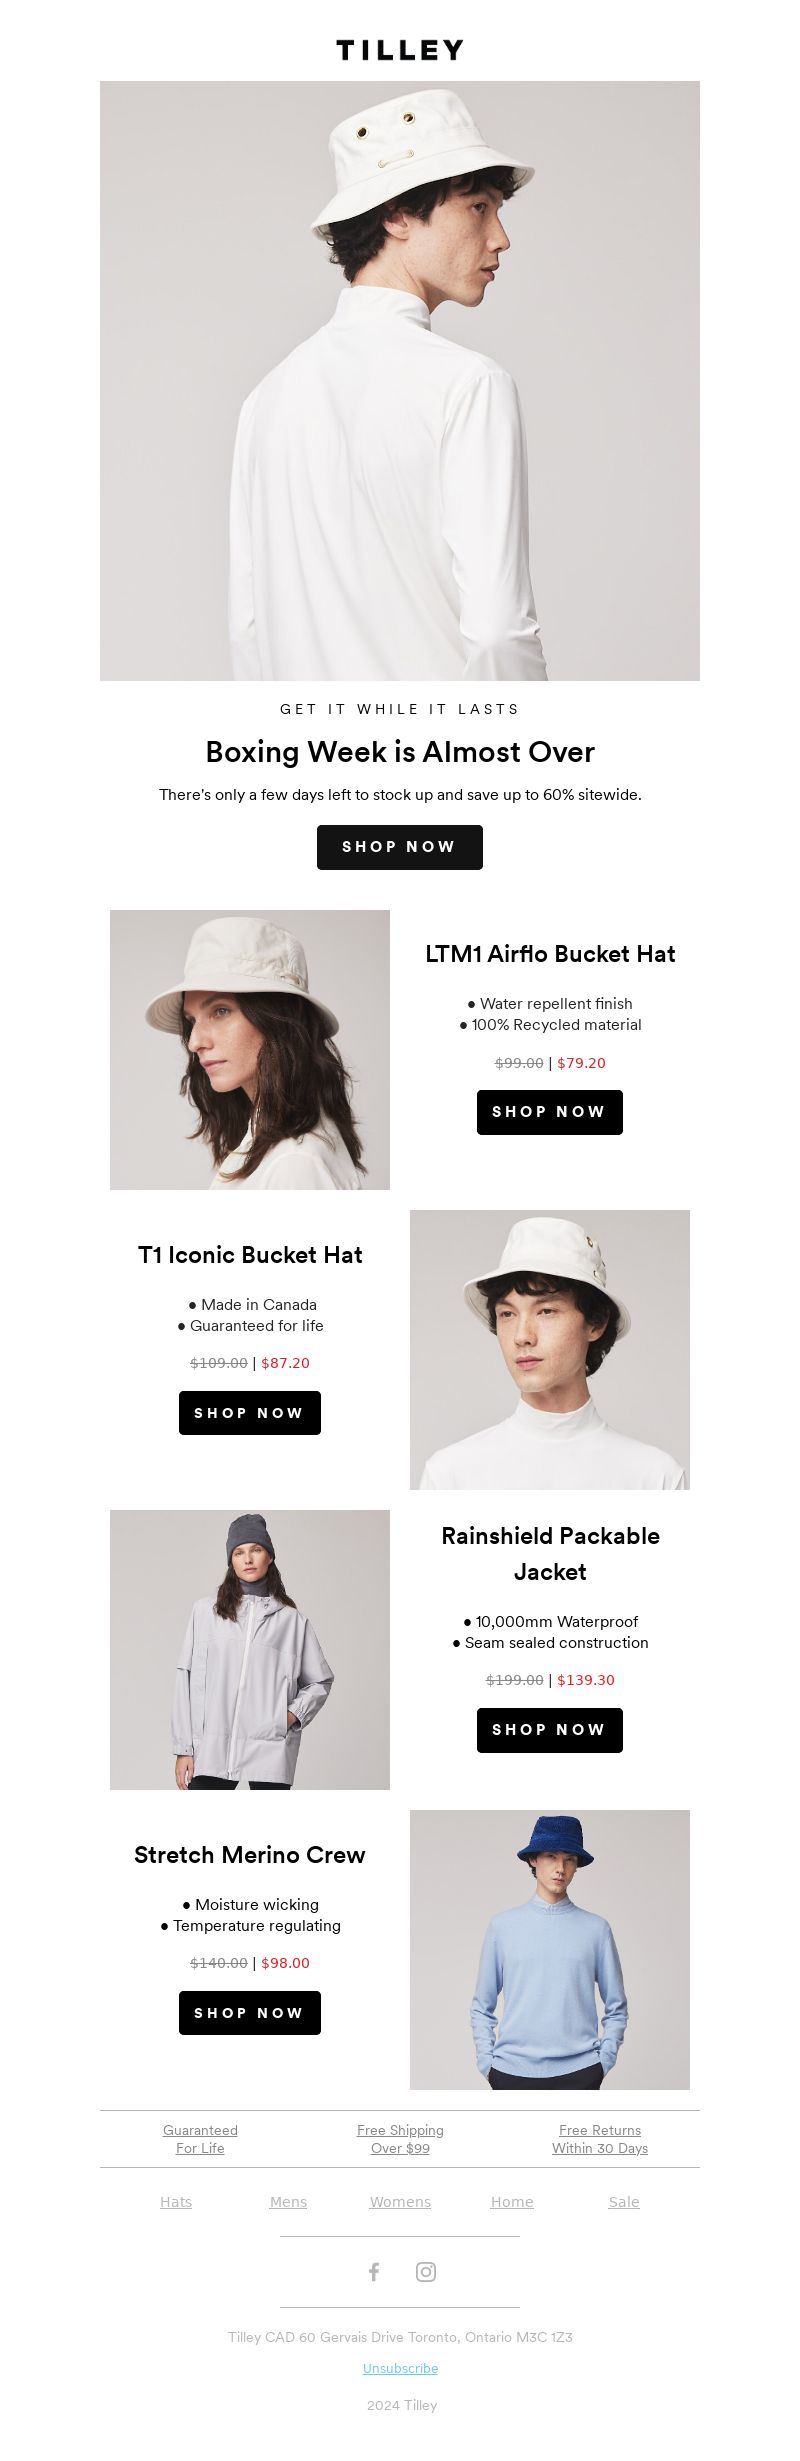This screenshot has height=2461, width=800.
Task: Click the Guaranteed For Life link
Action: [x=200, y=2139]
